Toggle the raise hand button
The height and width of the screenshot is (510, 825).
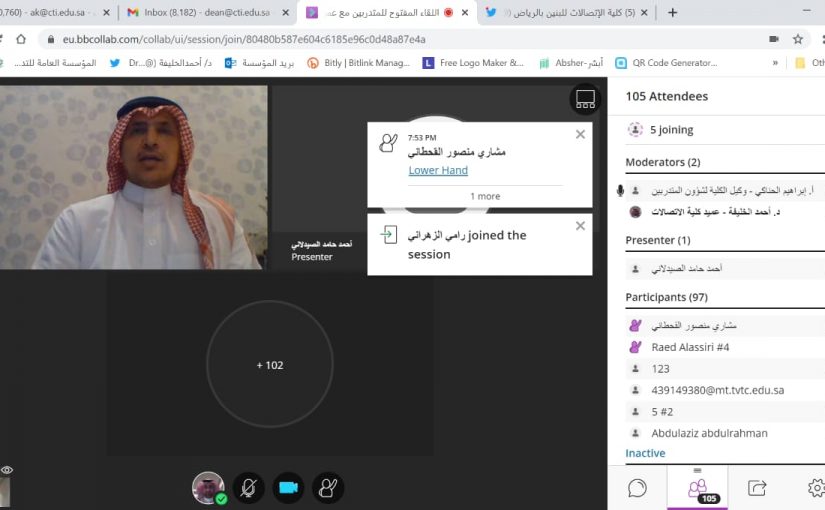pos(328,487)
